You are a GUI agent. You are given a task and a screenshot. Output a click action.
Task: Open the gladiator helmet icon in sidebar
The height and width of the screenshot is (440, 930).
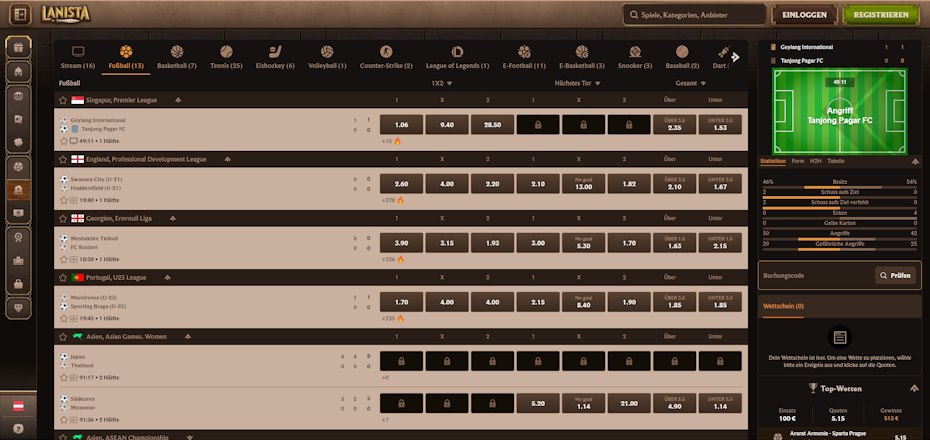click(x=18, y=72)
